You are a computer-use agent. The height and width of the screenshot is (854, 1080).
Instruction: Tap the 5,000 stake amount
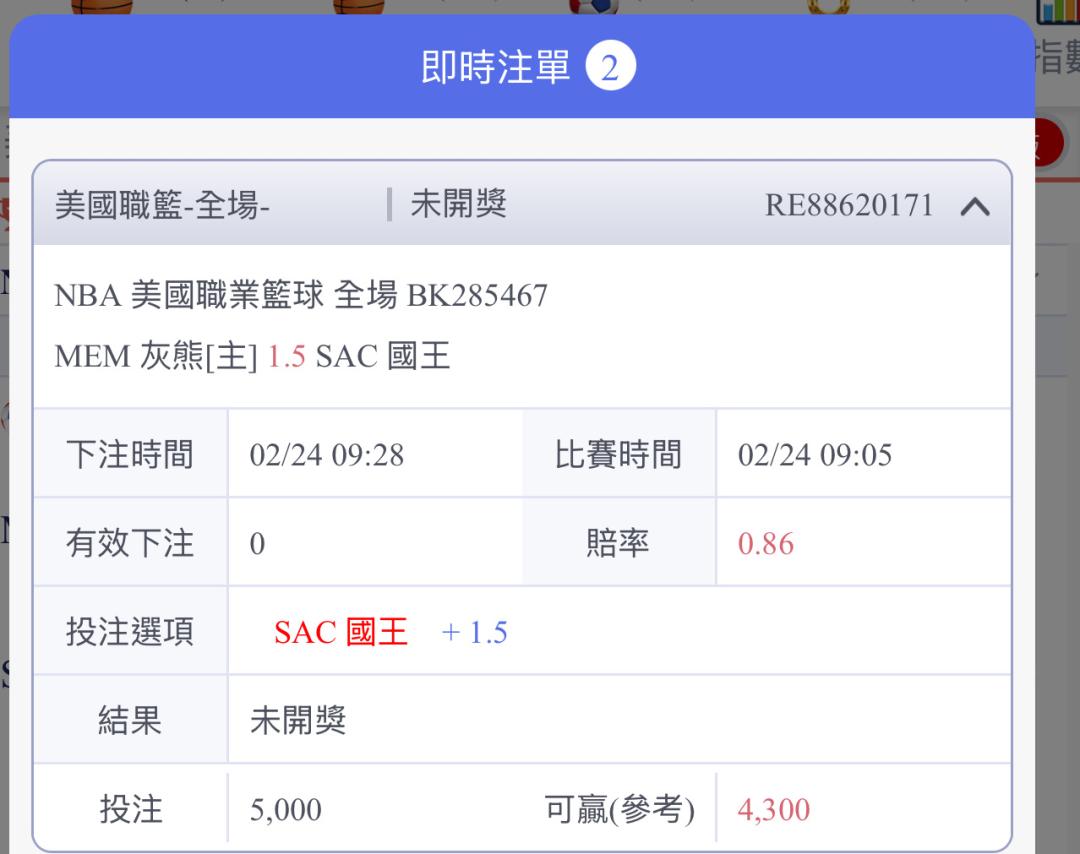tap(286, 810)
